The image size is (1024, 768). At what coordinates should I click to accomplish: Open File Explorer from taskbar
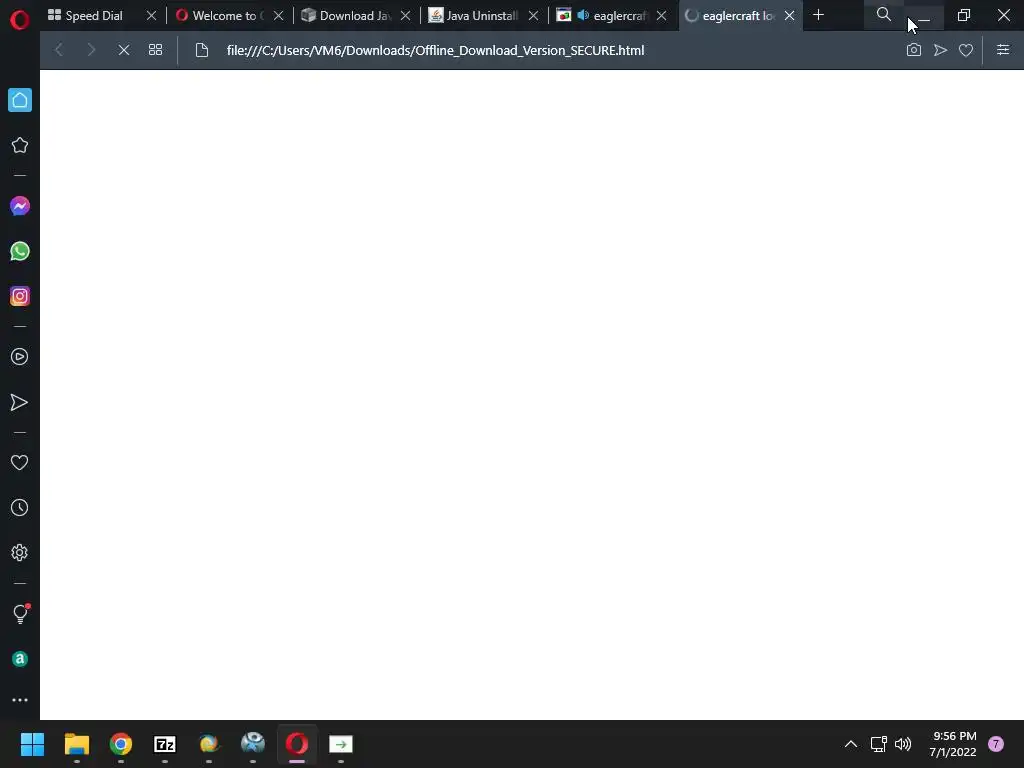(x=76, y=744)
